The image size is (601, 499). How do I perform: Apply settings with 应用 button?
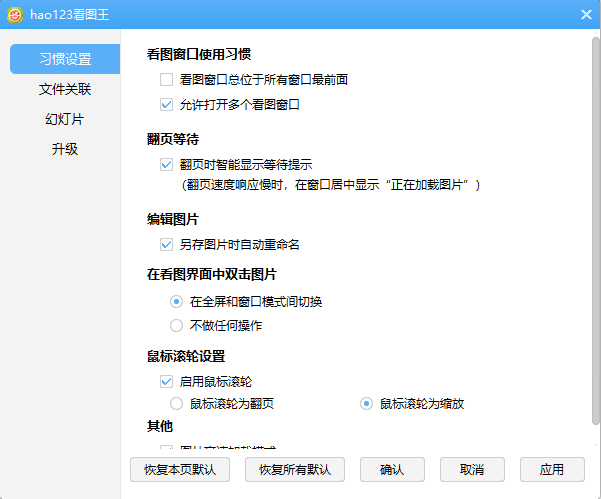point(552,469)
